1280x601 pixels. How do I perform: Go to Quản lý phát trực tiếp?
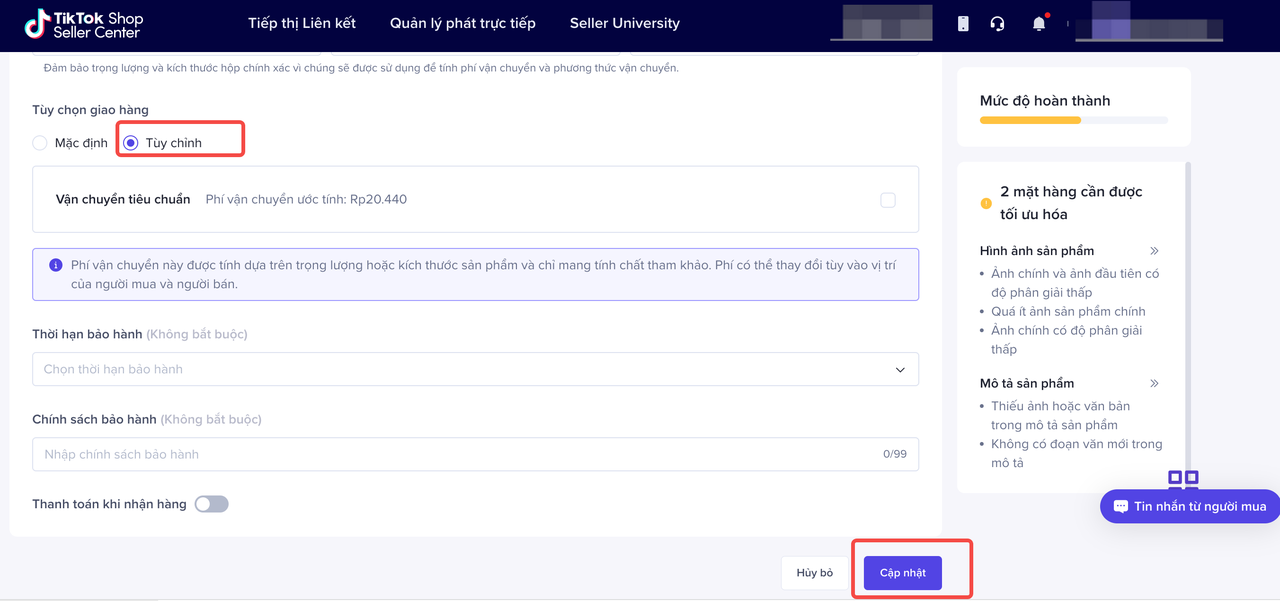[x=463, y=23]
